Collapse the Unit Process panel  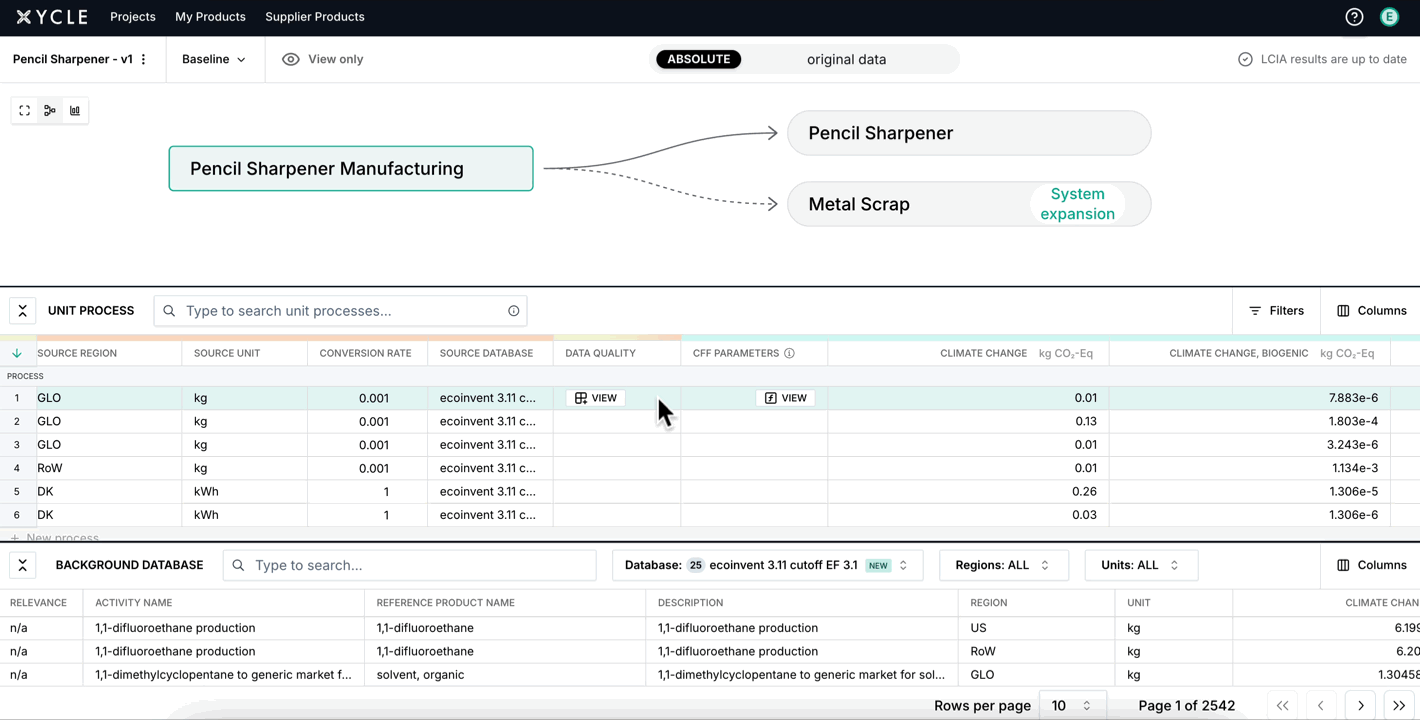coord(23,311)
